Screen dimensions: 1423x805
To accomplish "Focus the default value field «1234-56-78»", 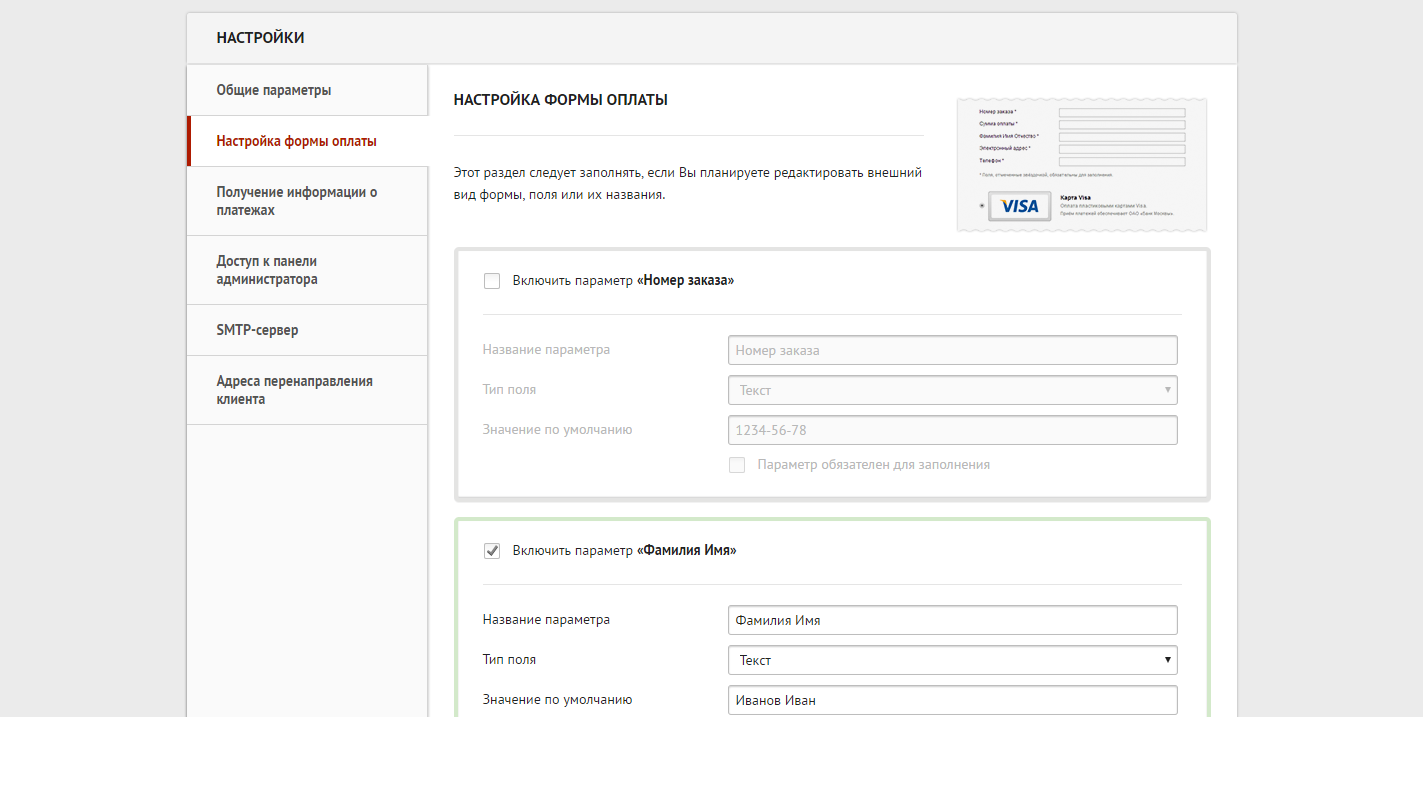I will click(x=952, y=430).
